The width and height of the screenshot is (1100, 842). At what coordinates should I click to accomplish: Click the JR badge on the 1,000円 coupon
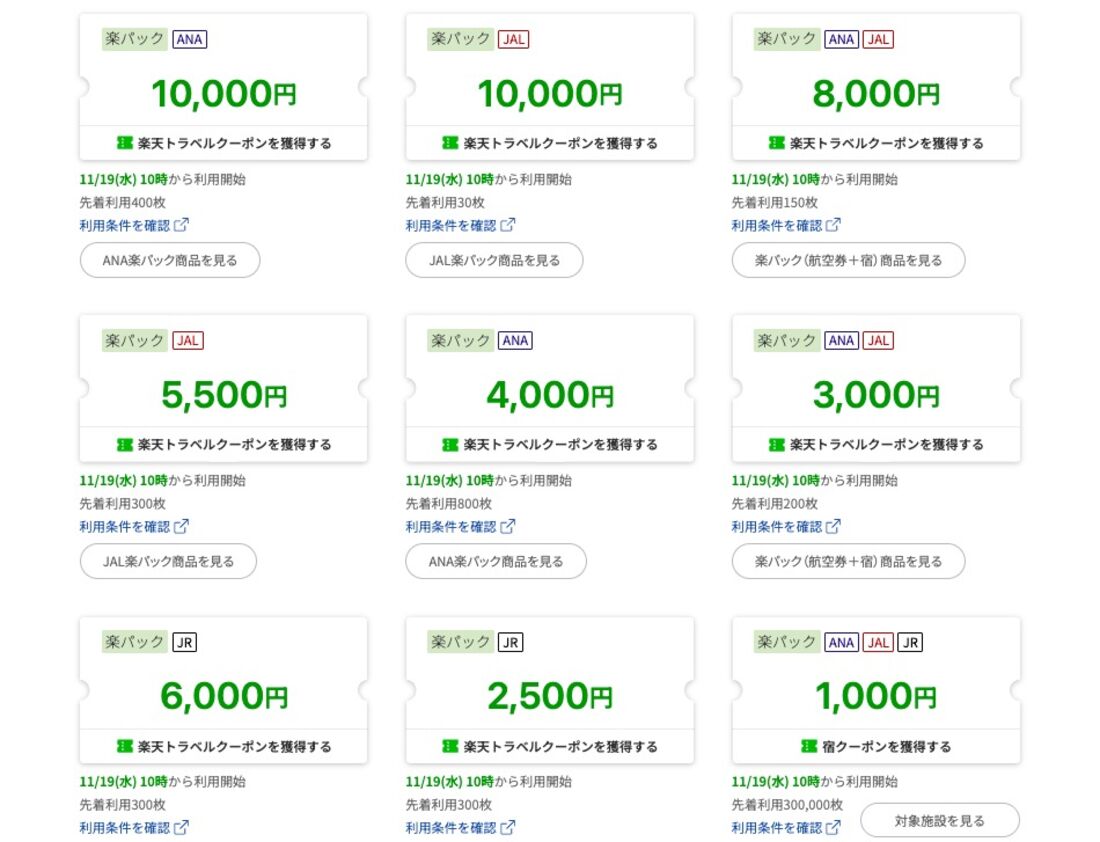pyautogui.click(x=910, y=642)
